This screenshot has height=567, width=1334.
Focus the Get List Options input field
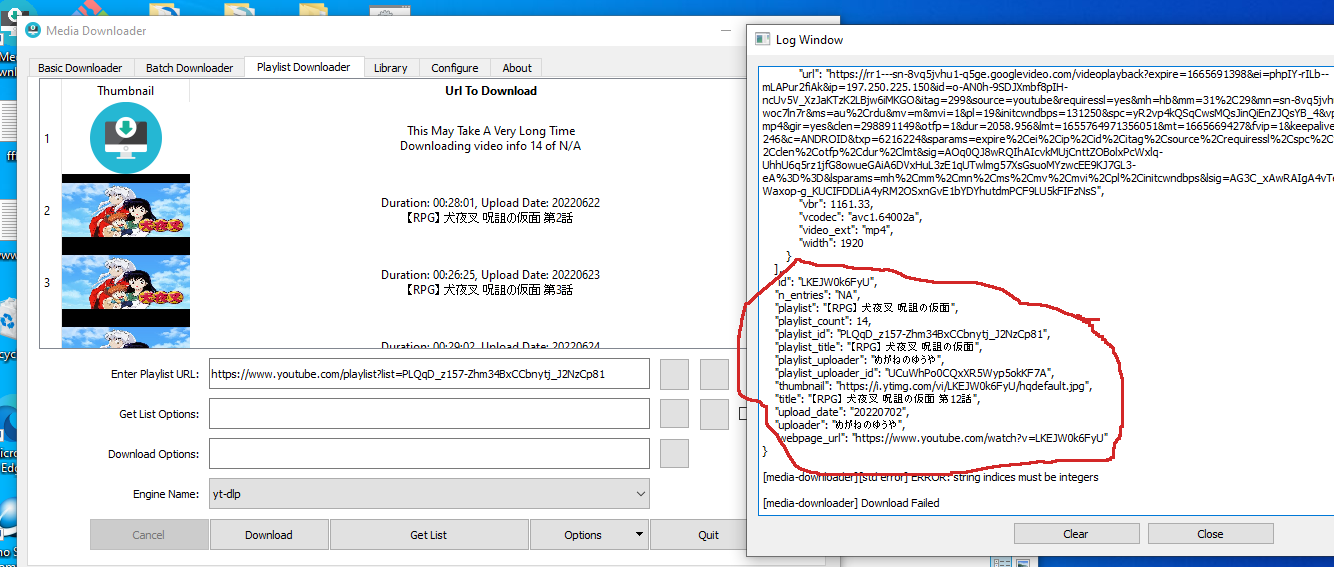tap(430, 414)
